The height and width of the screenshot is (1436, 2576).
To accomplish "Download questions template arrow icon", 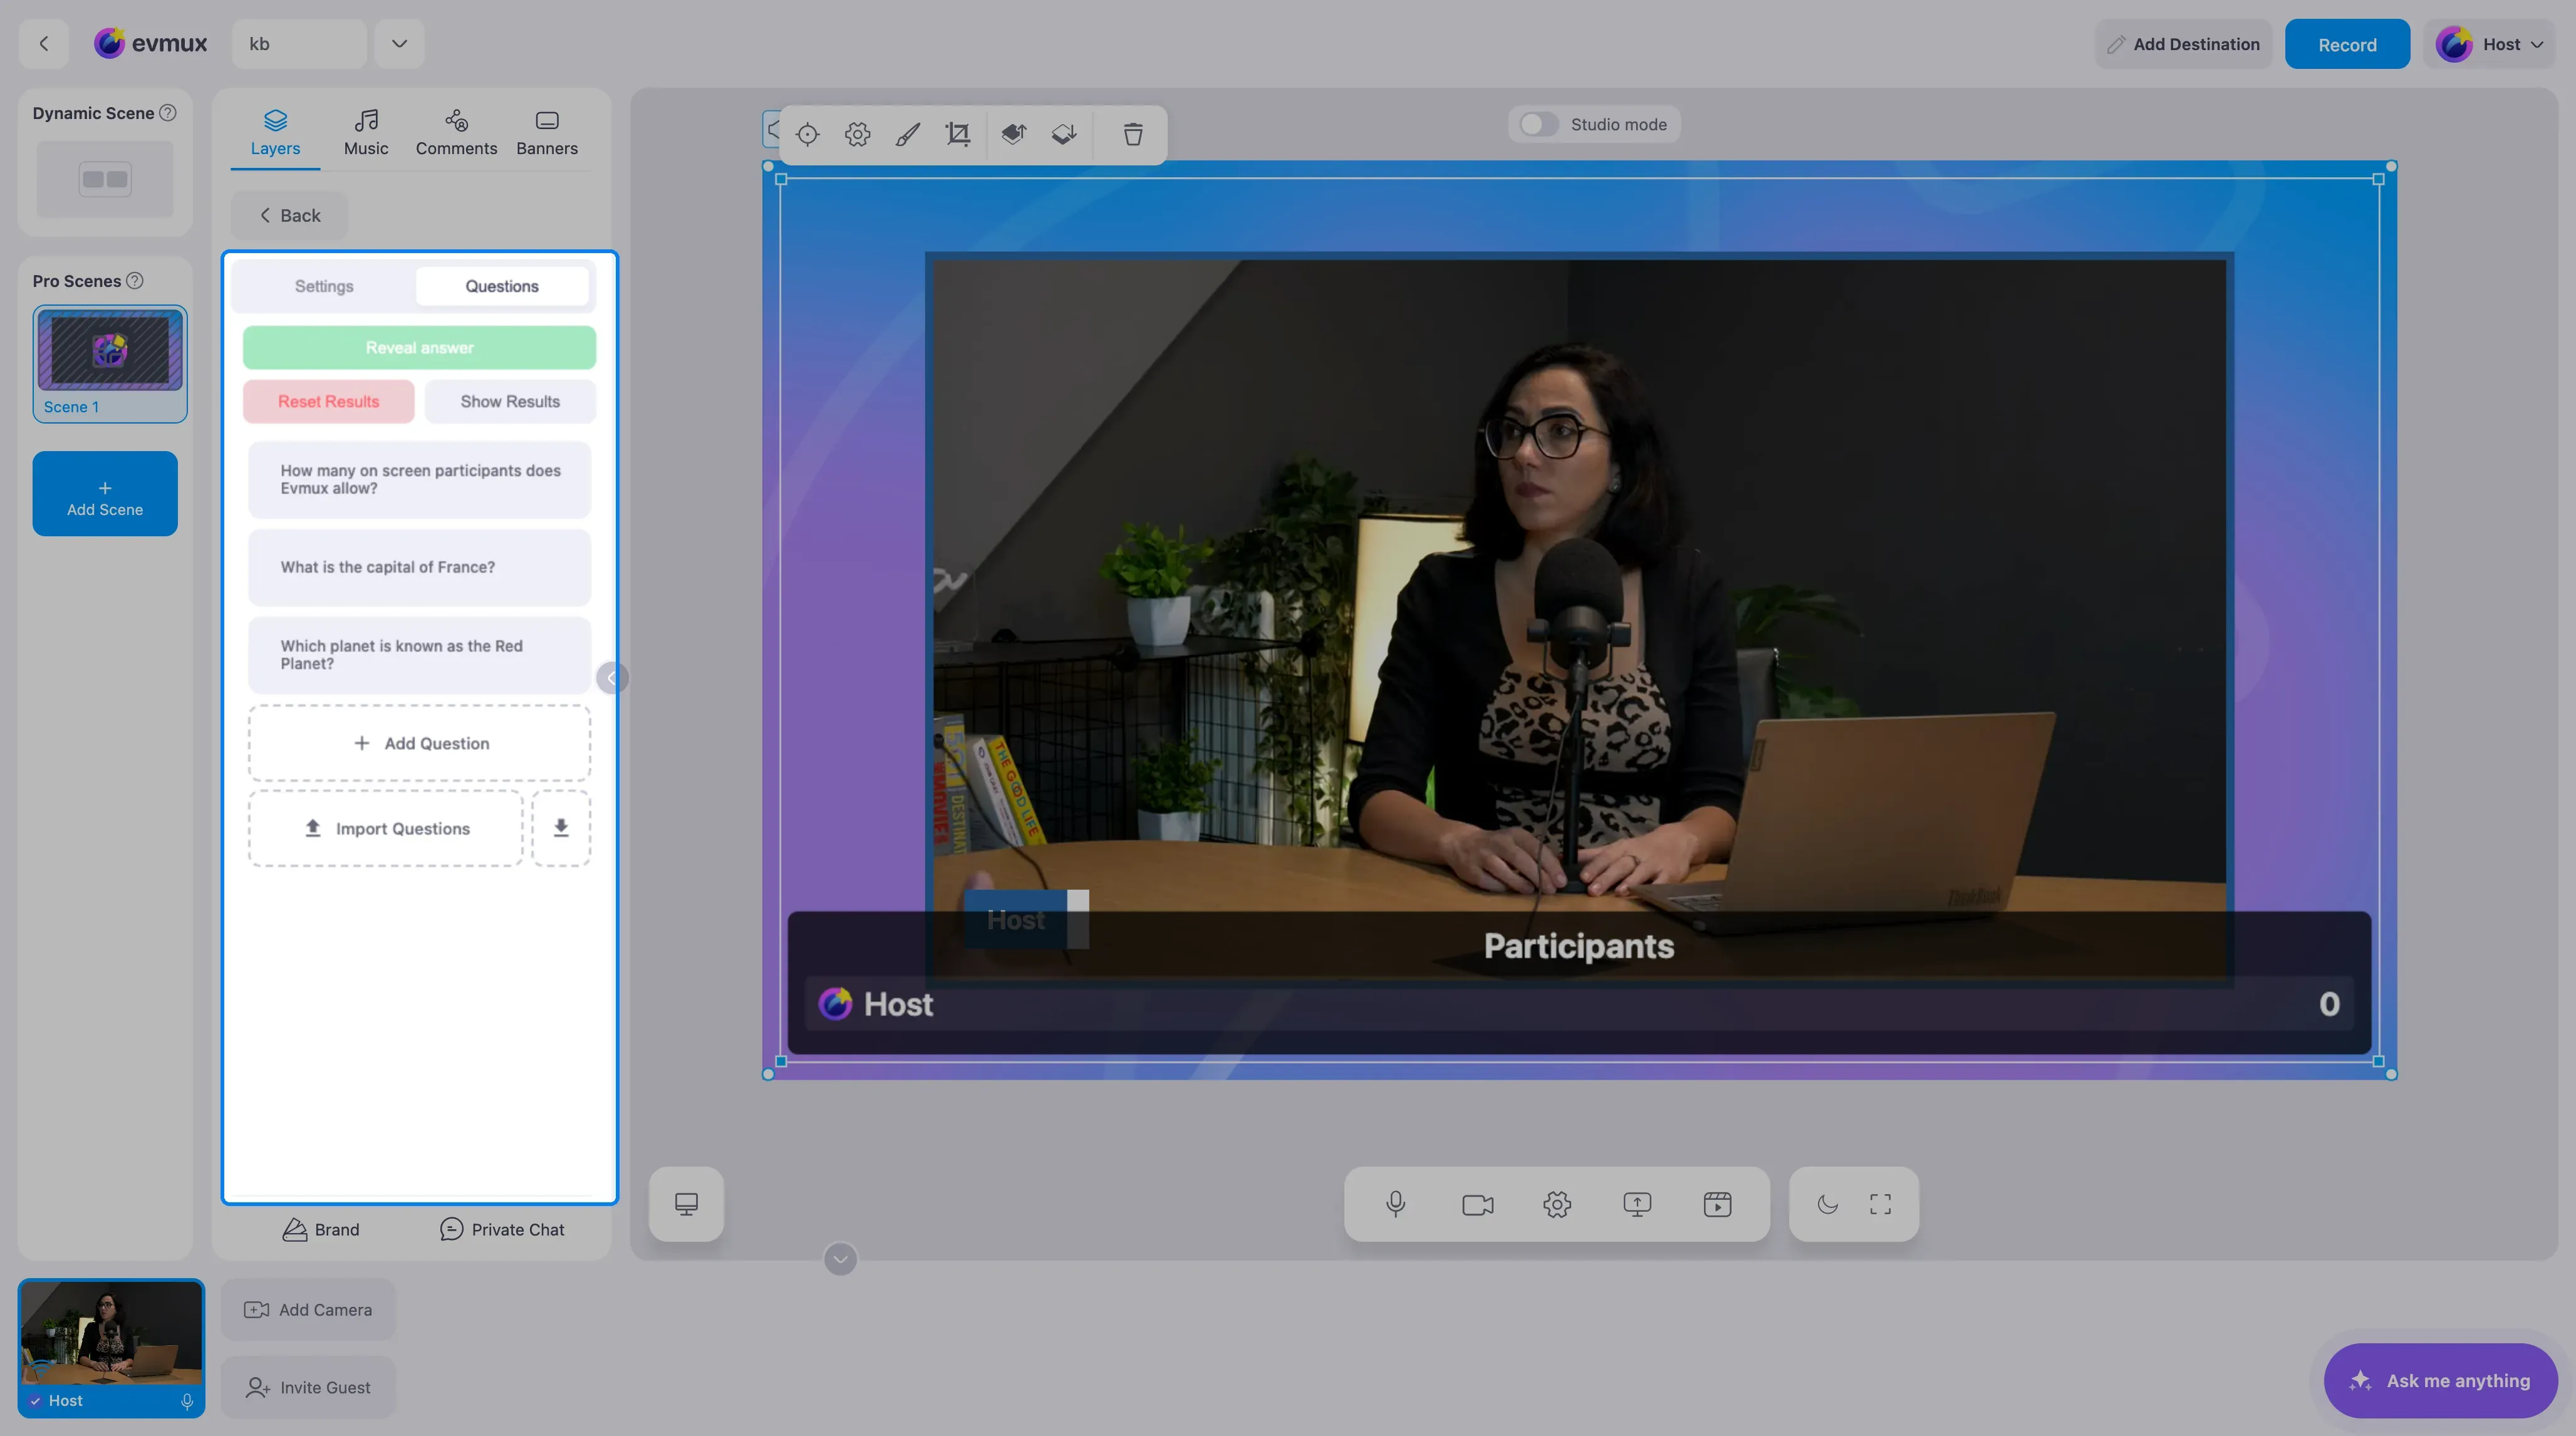I will point(561,828).
